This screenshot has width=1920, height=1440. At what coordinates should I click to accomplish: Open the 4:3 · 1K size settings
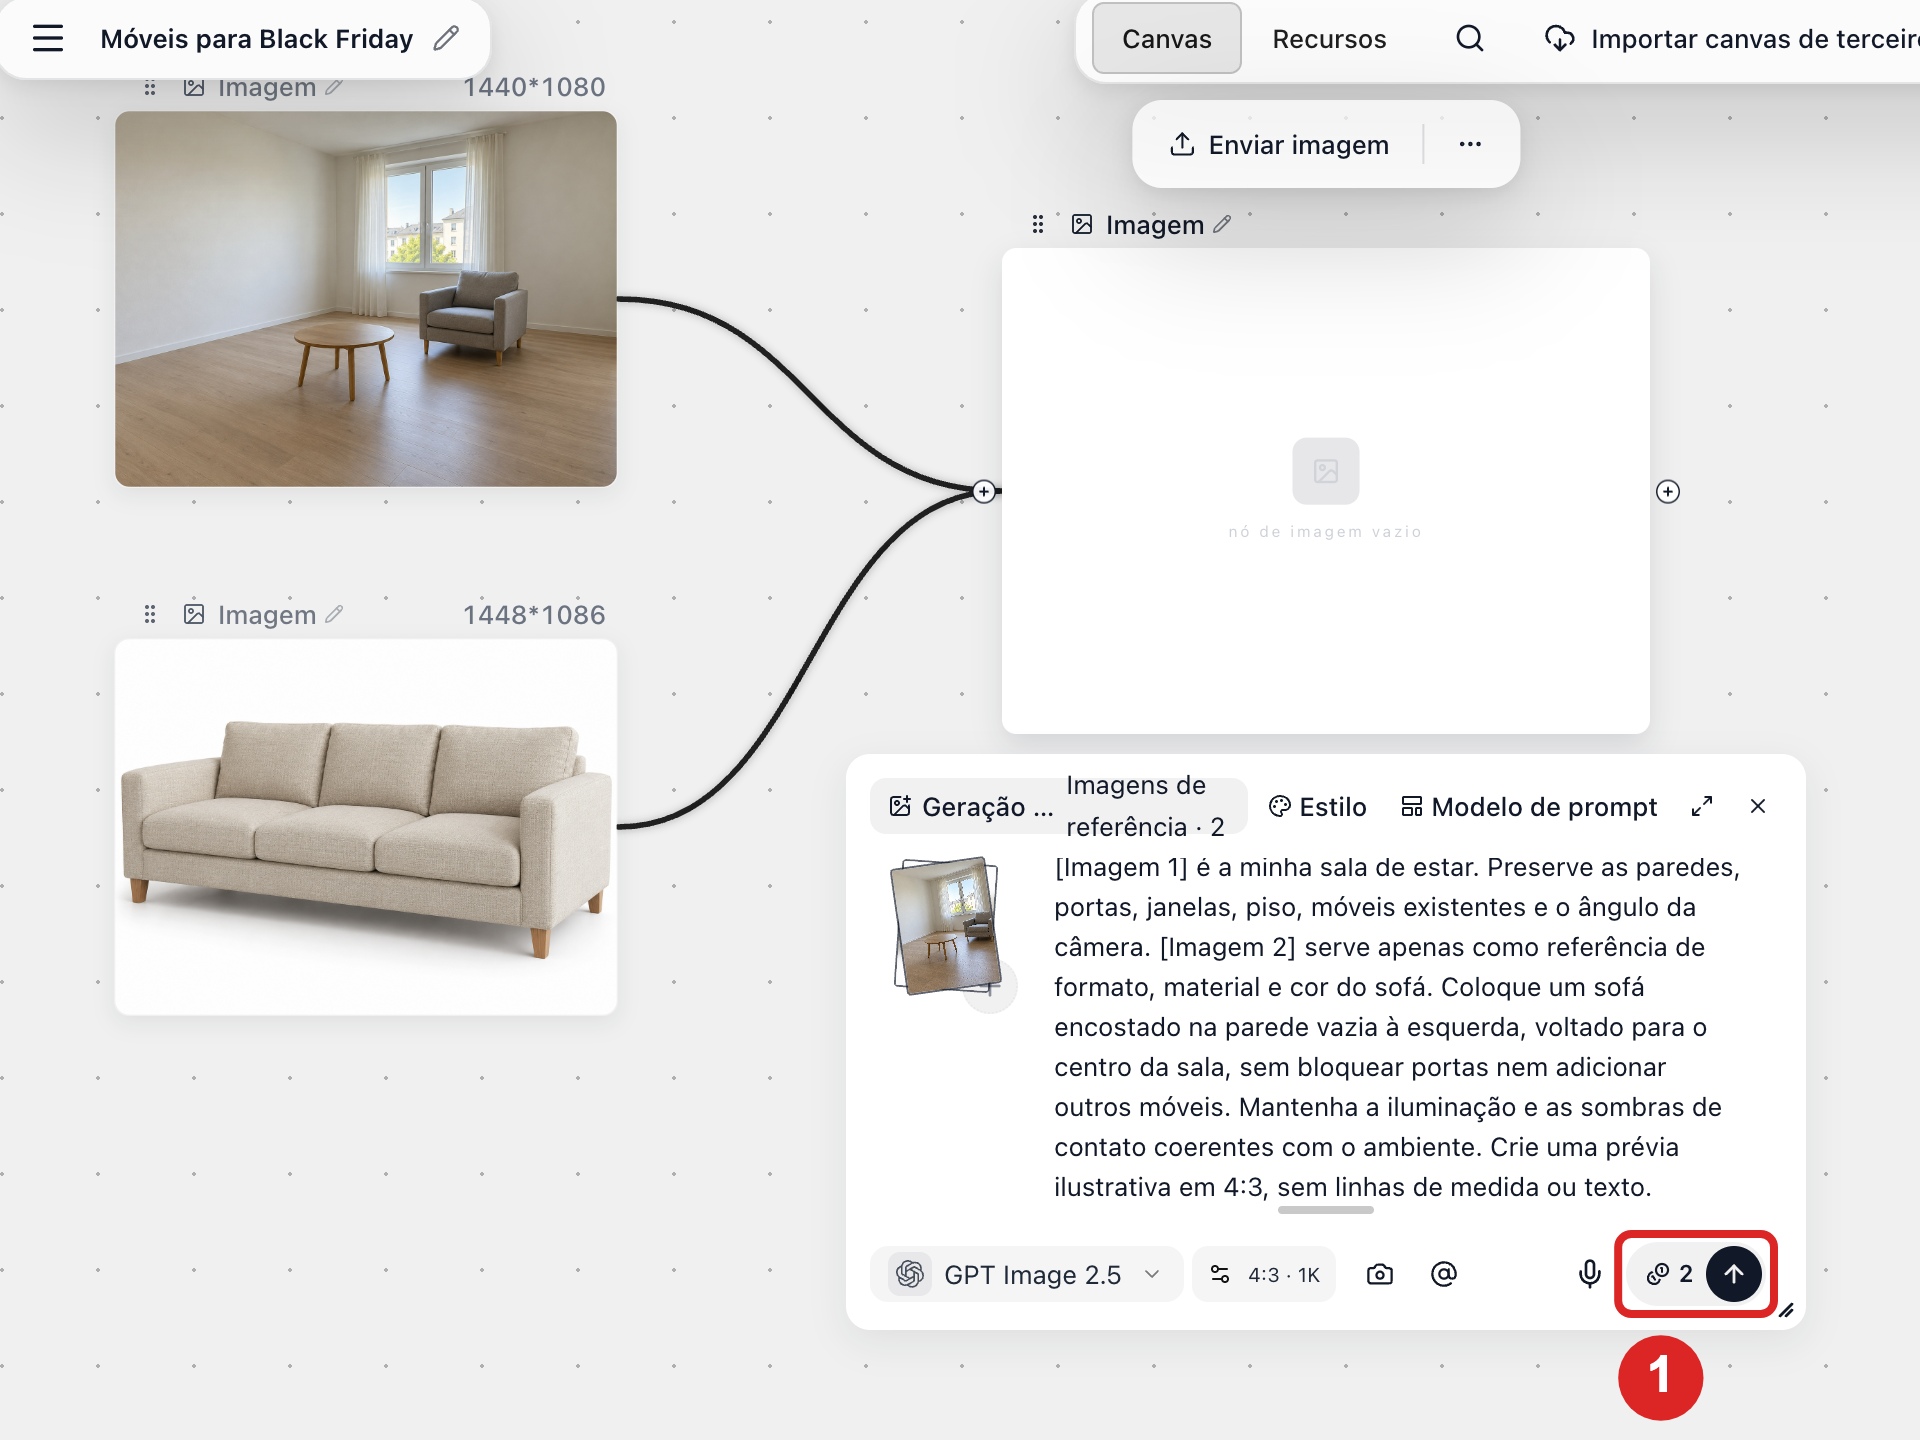click(1265, 1274)
